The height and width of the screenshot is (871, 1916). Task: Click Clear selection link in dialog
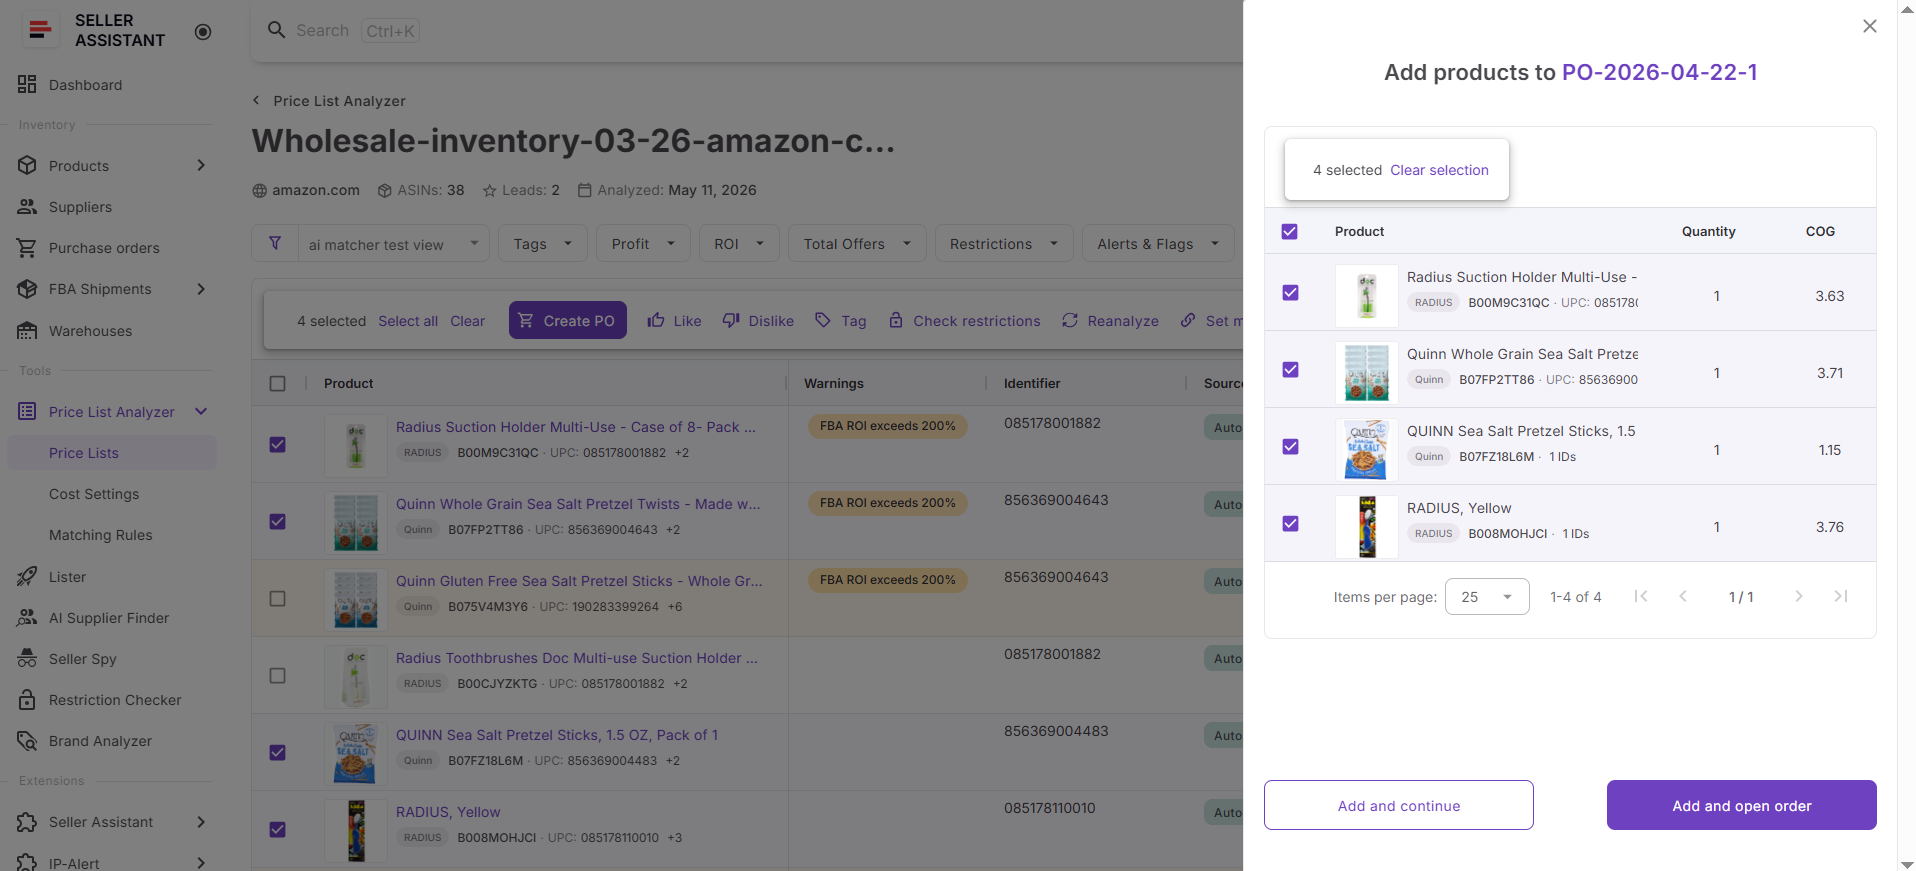[1439, 170]
